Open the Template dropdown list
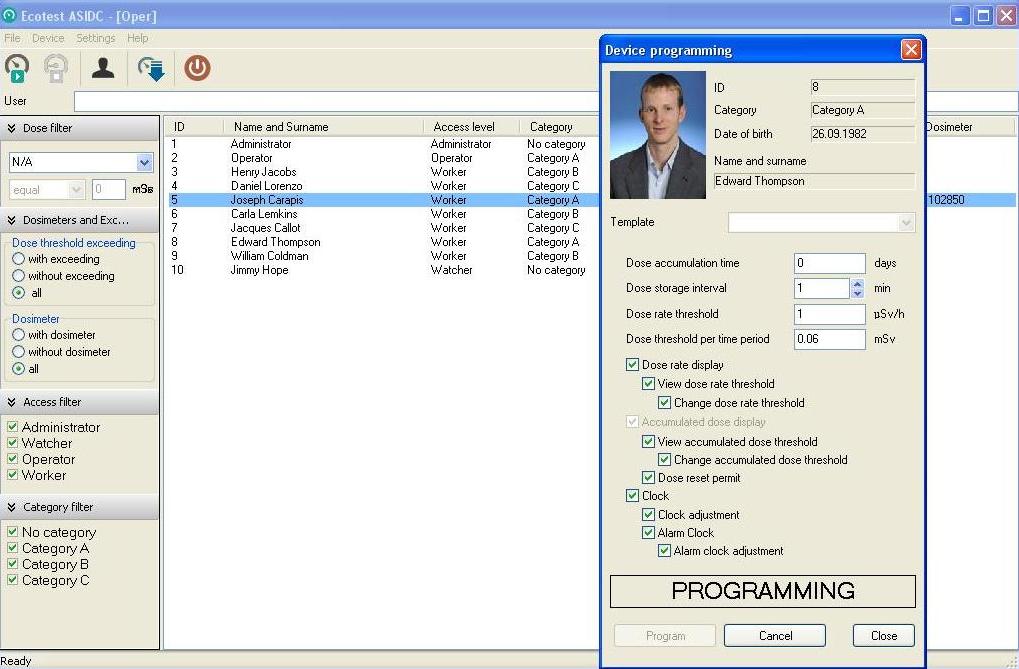The height and width of the screenshot is (669, 1019). click(x=906, y=223)
